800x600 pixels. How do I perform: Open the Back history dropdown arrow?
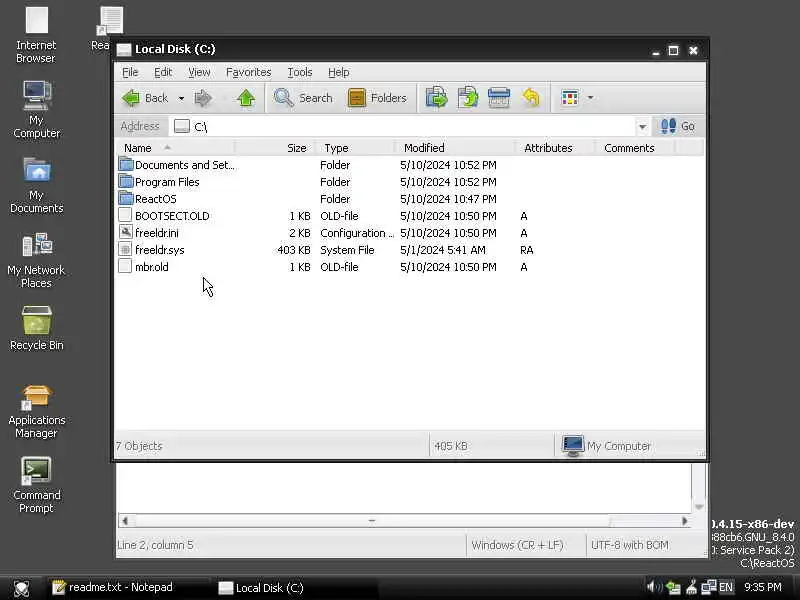(181, 98)
